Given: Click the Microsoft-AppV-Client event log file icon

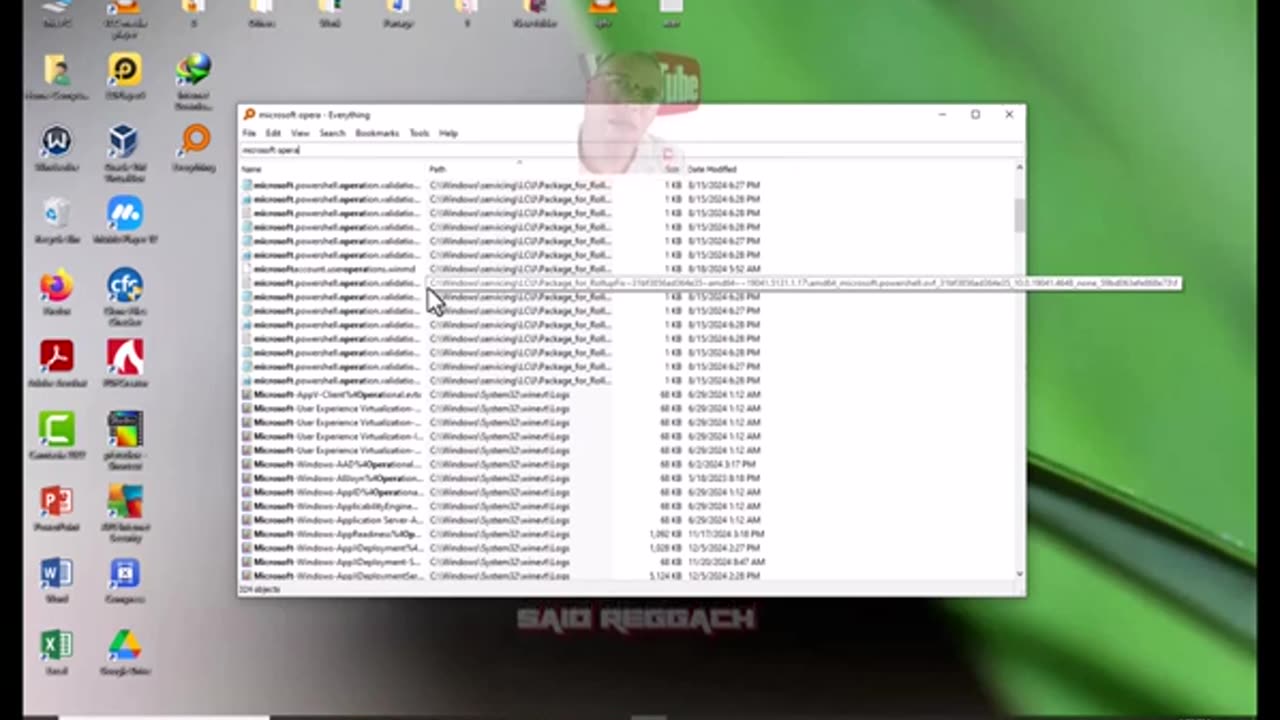Looking at the screenshot, I should 246,395.
